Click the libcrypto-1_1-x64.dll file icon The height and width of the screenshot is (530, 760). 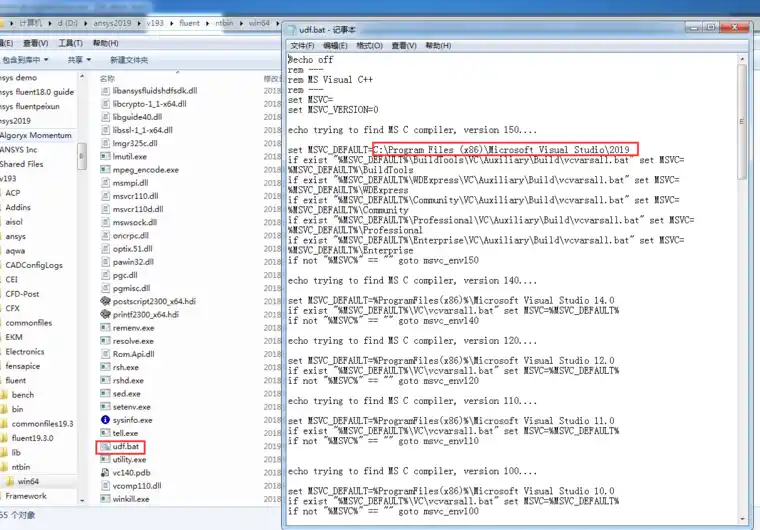tap(105, 104)
